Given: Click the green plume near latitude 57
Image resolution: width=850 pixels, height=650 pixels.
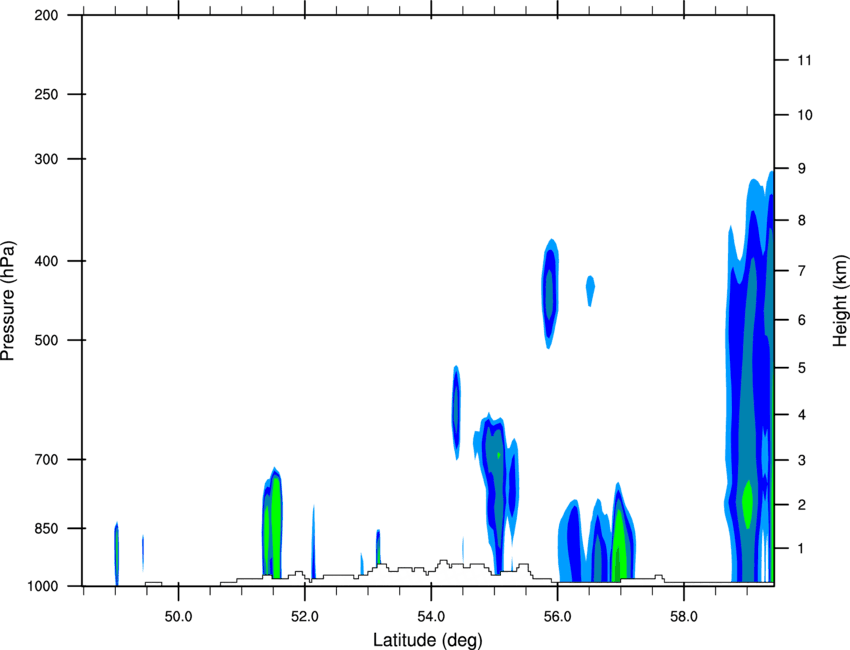Looking at the screenshot, I should point(619,545).
